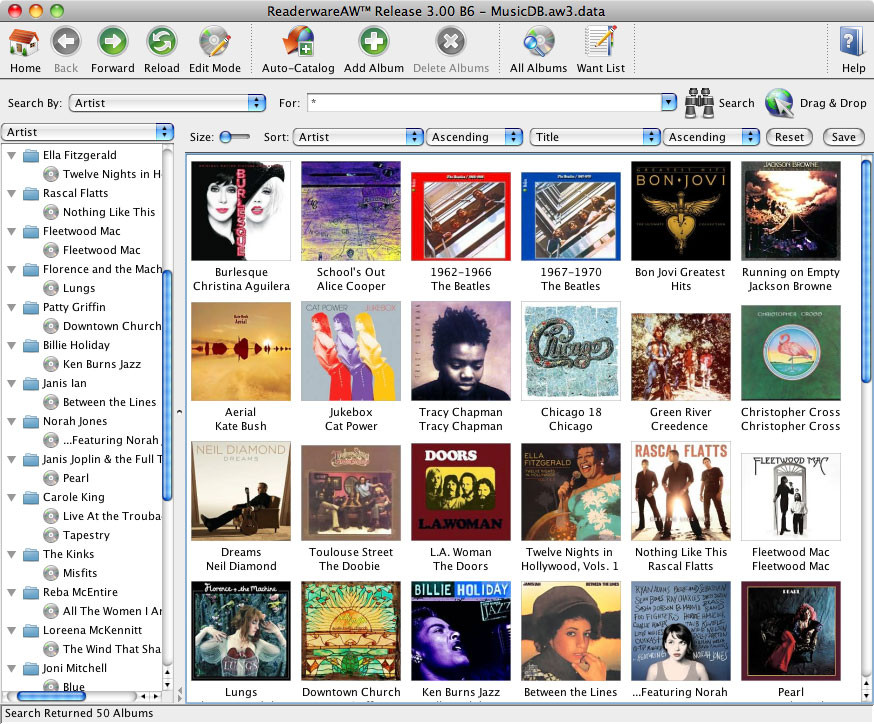Click Search Returned 50 Albums status text
The width and height of the screenshot is (874, 724).
point(79,713)
